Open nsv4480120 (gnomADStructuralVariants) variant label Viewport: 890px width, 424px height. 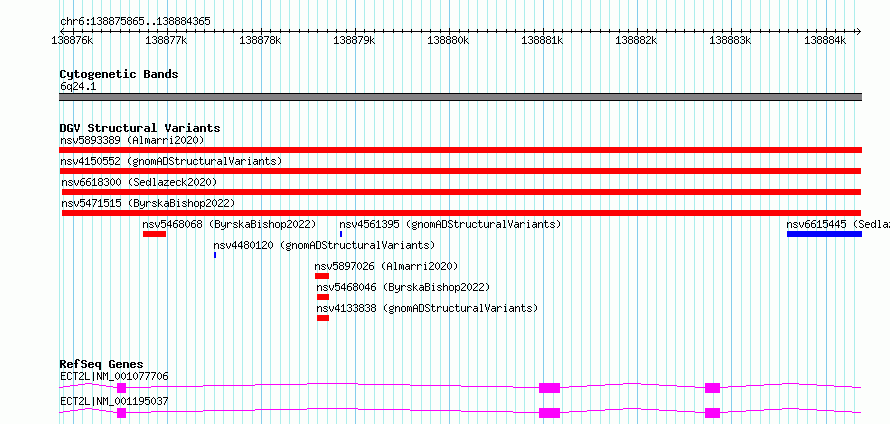coord(324,245)
